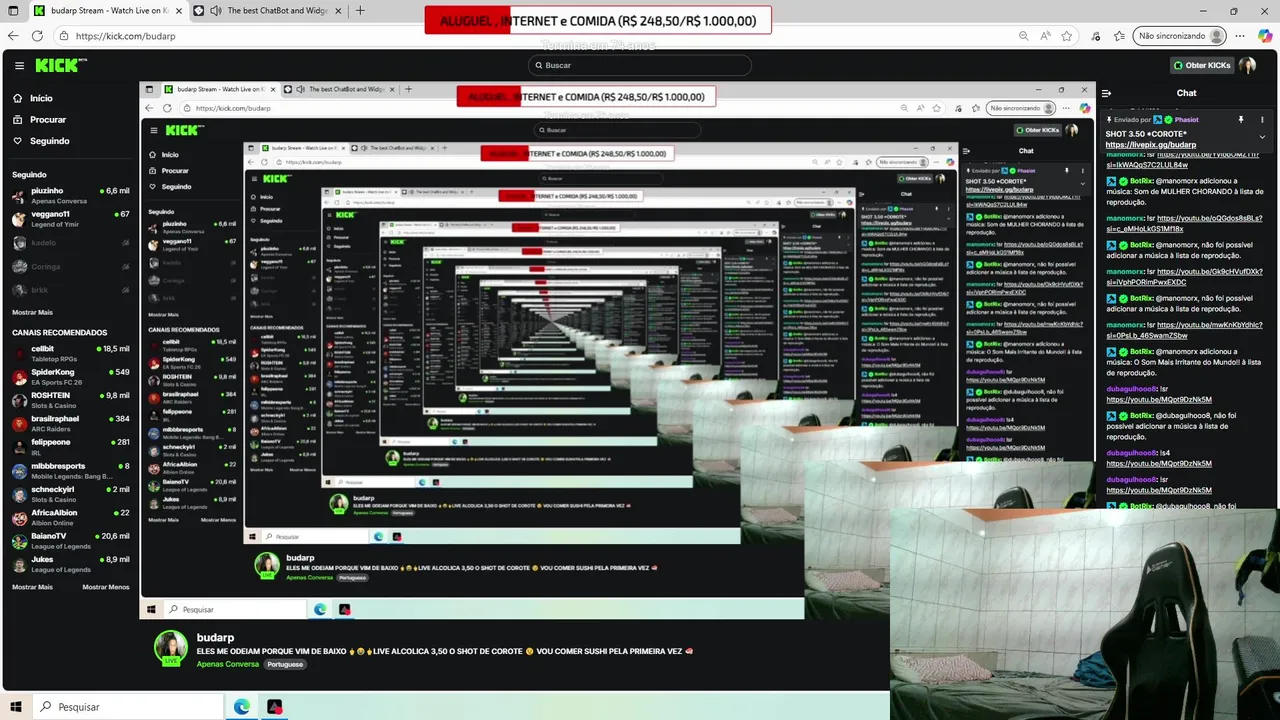Open Microsoft Edge from the taskbar

(x=242, y=707)
